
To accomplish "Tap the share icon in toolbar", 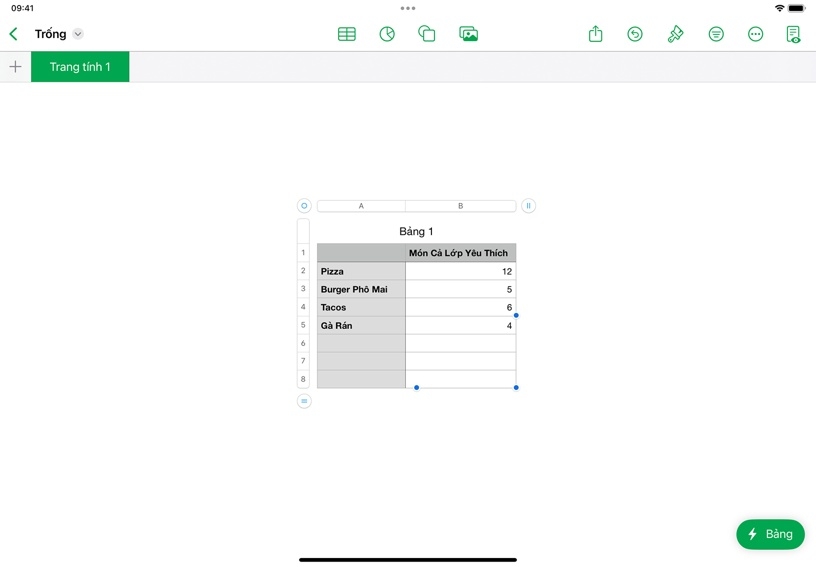I will (595, 34).
